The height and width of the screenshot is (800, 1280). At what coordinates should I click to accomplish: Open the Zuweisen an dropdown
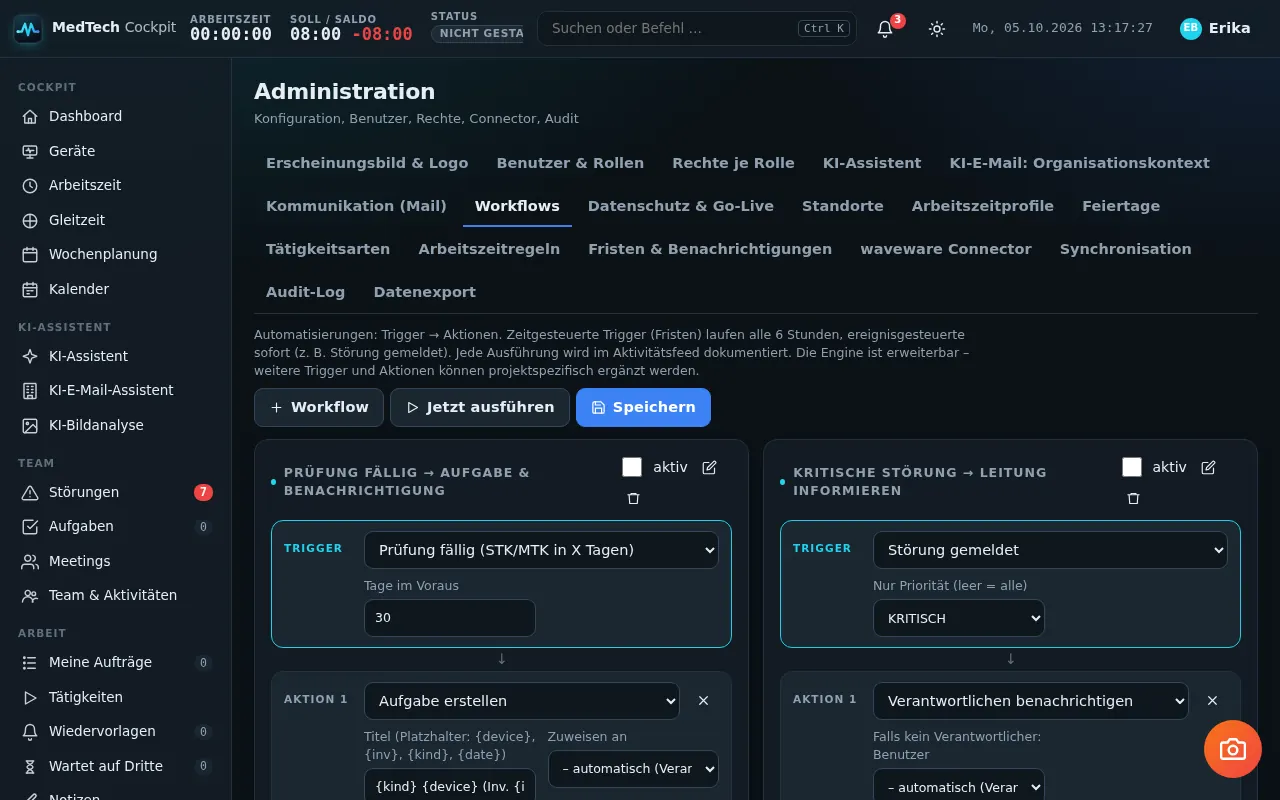[633, 769]
